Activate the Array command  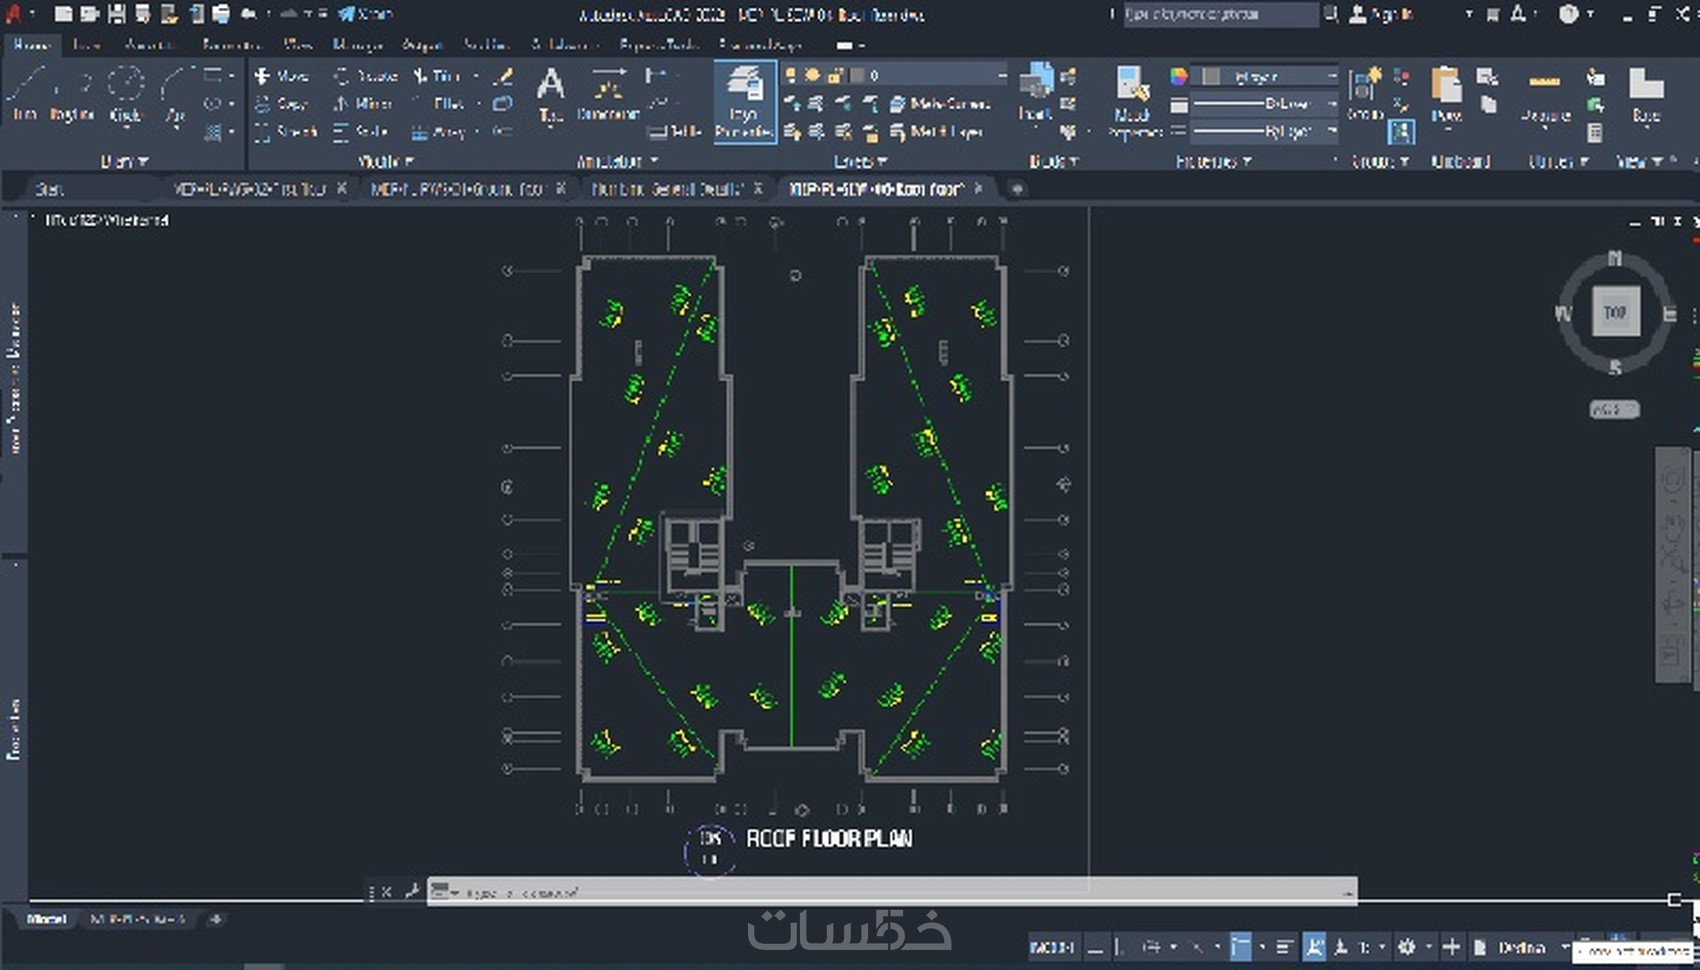coord(439,132)
